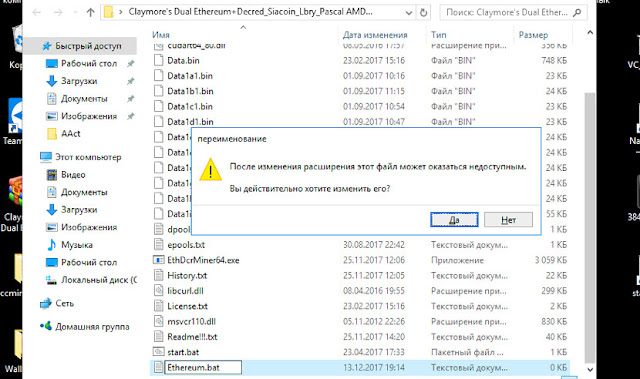Select epools.txt file

tap(186, 245)
